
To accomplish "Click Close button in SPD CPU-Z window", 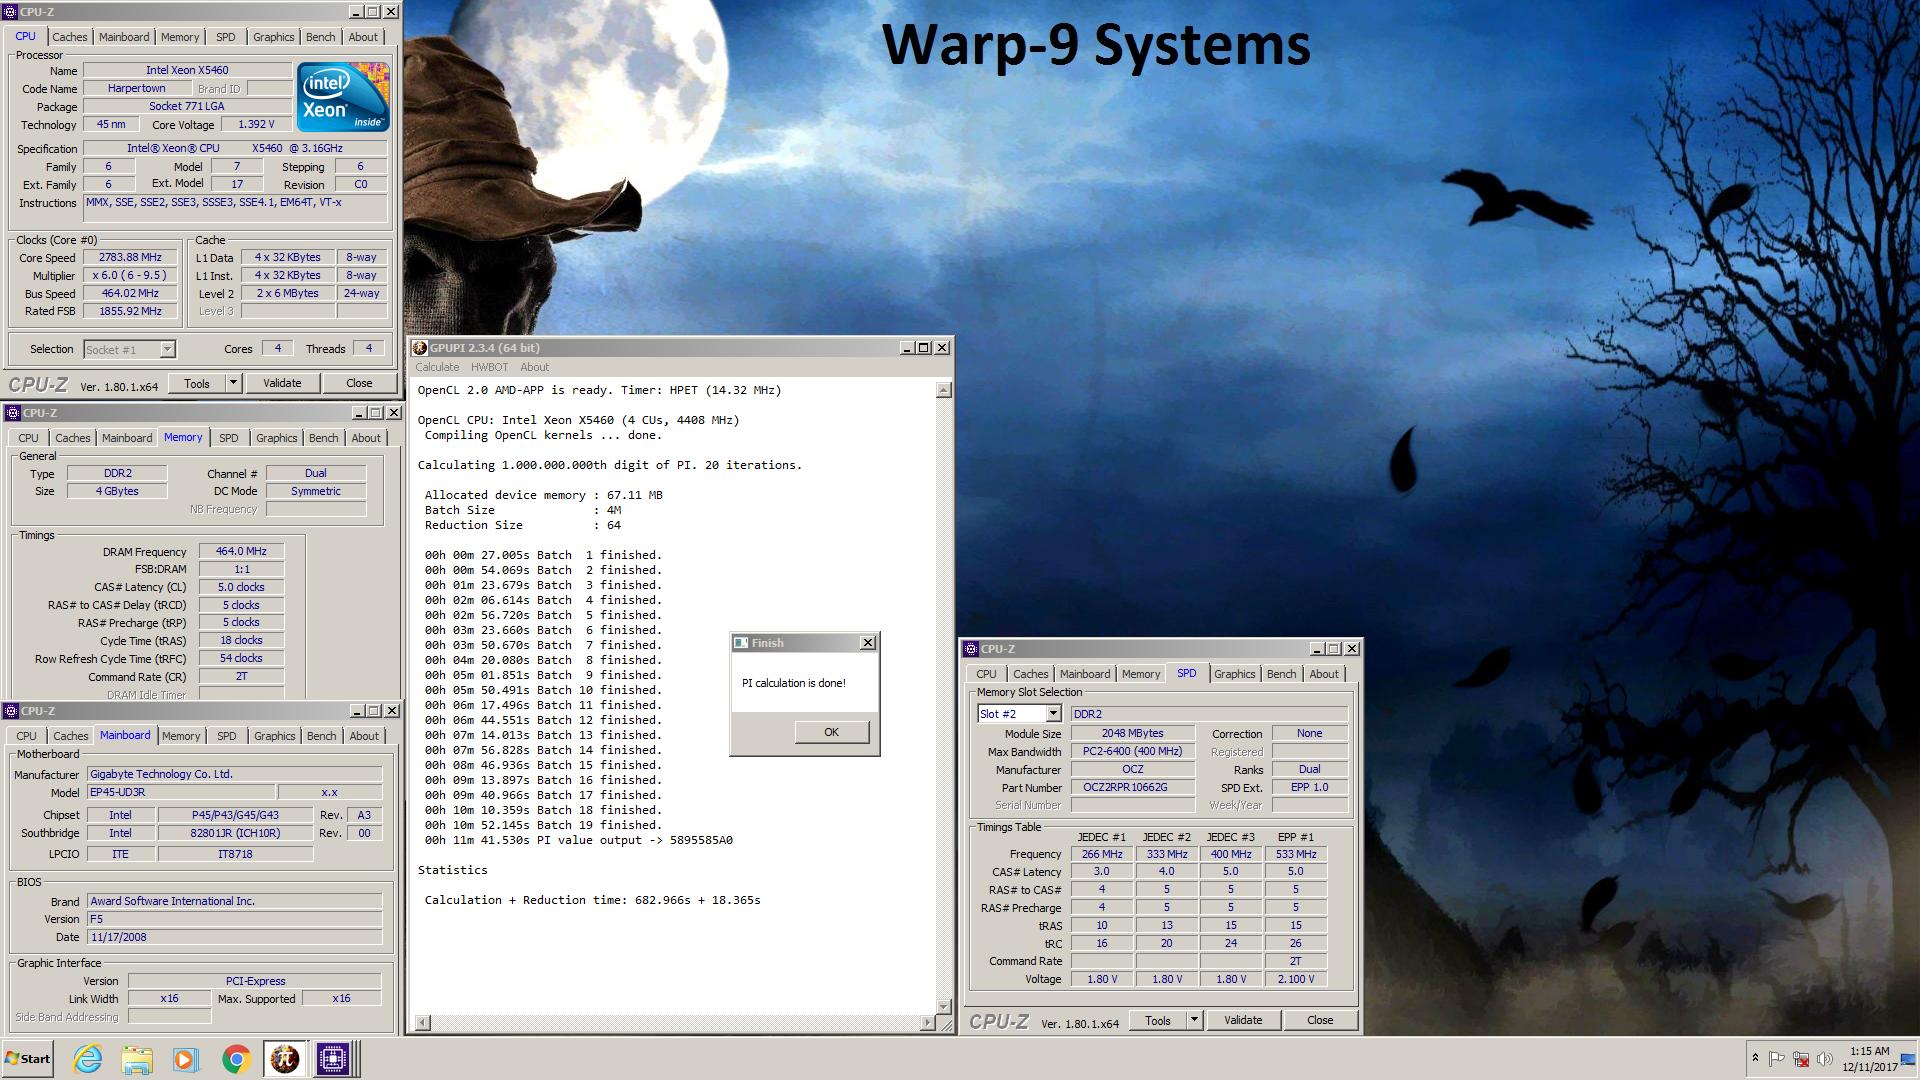I will click(x=1320, y=1021).
